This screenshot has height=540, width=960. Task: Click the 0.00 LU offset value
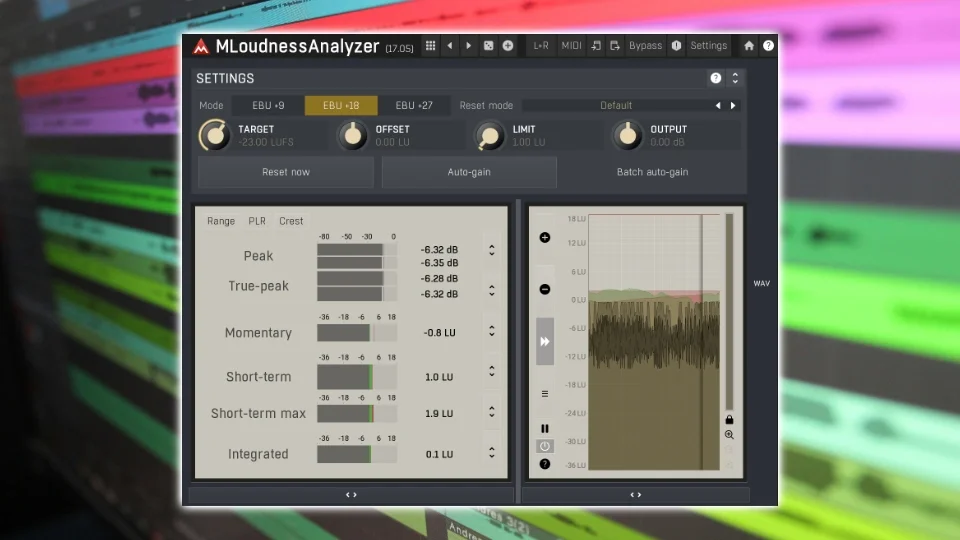pyautogui.click(x=392, y=142)
